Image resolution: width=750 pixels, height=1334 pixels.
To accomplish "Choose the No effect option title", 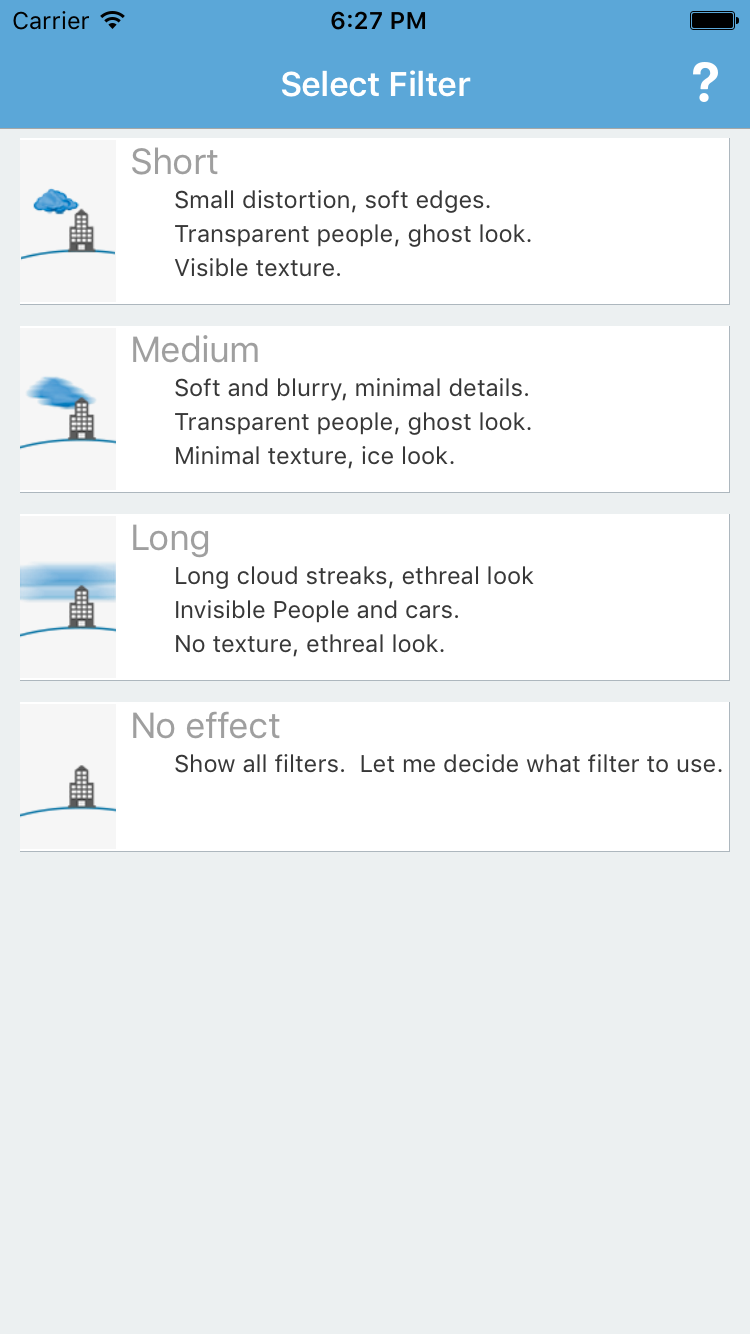I will [205, 726].
